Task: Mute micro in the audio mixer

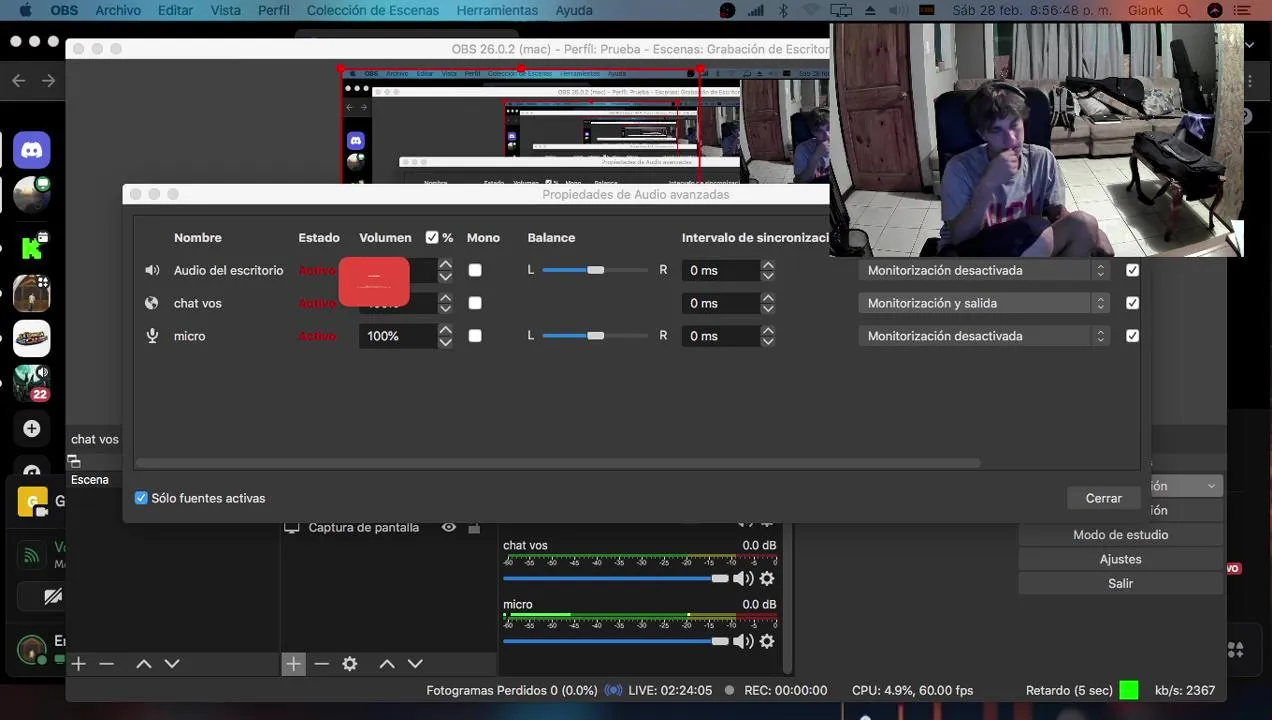Action: point(743,641)
